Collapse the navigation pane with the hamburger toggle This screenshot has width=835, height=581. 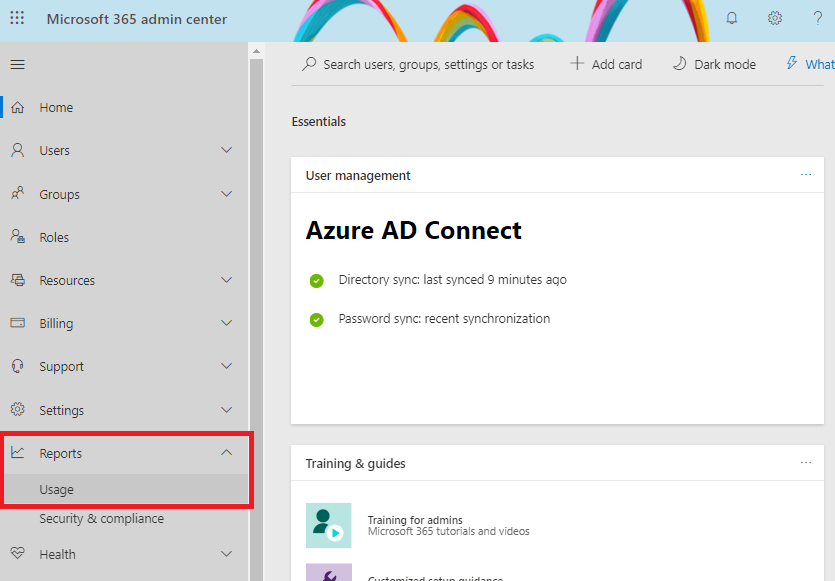tap(17, 63)
